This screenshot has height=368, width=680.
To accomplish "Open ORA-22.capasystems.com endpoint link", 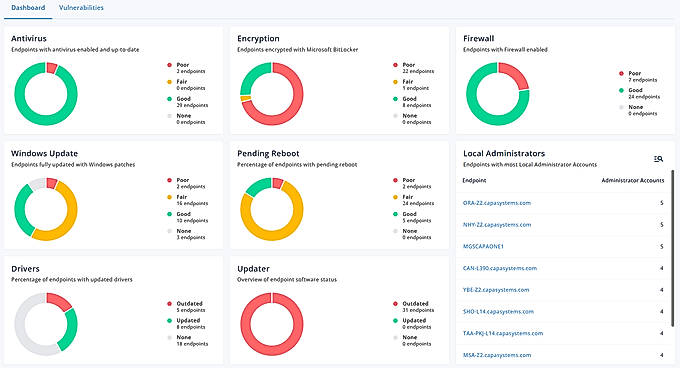I will tap(497, 203).
